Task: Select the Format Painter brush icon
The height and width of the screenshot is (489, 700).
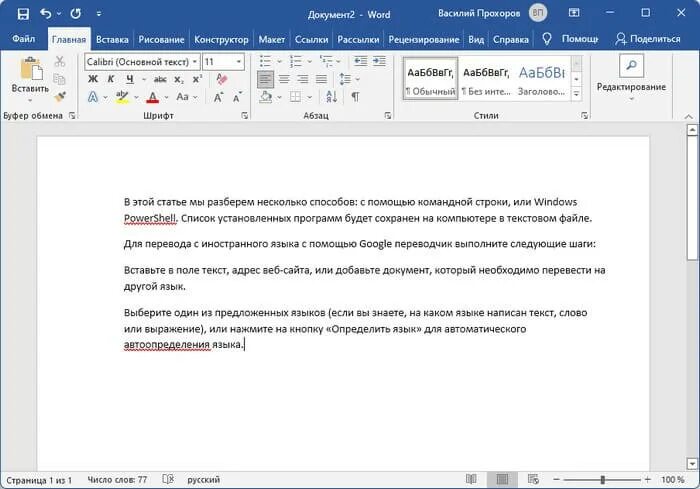Action: pos(59,96)
